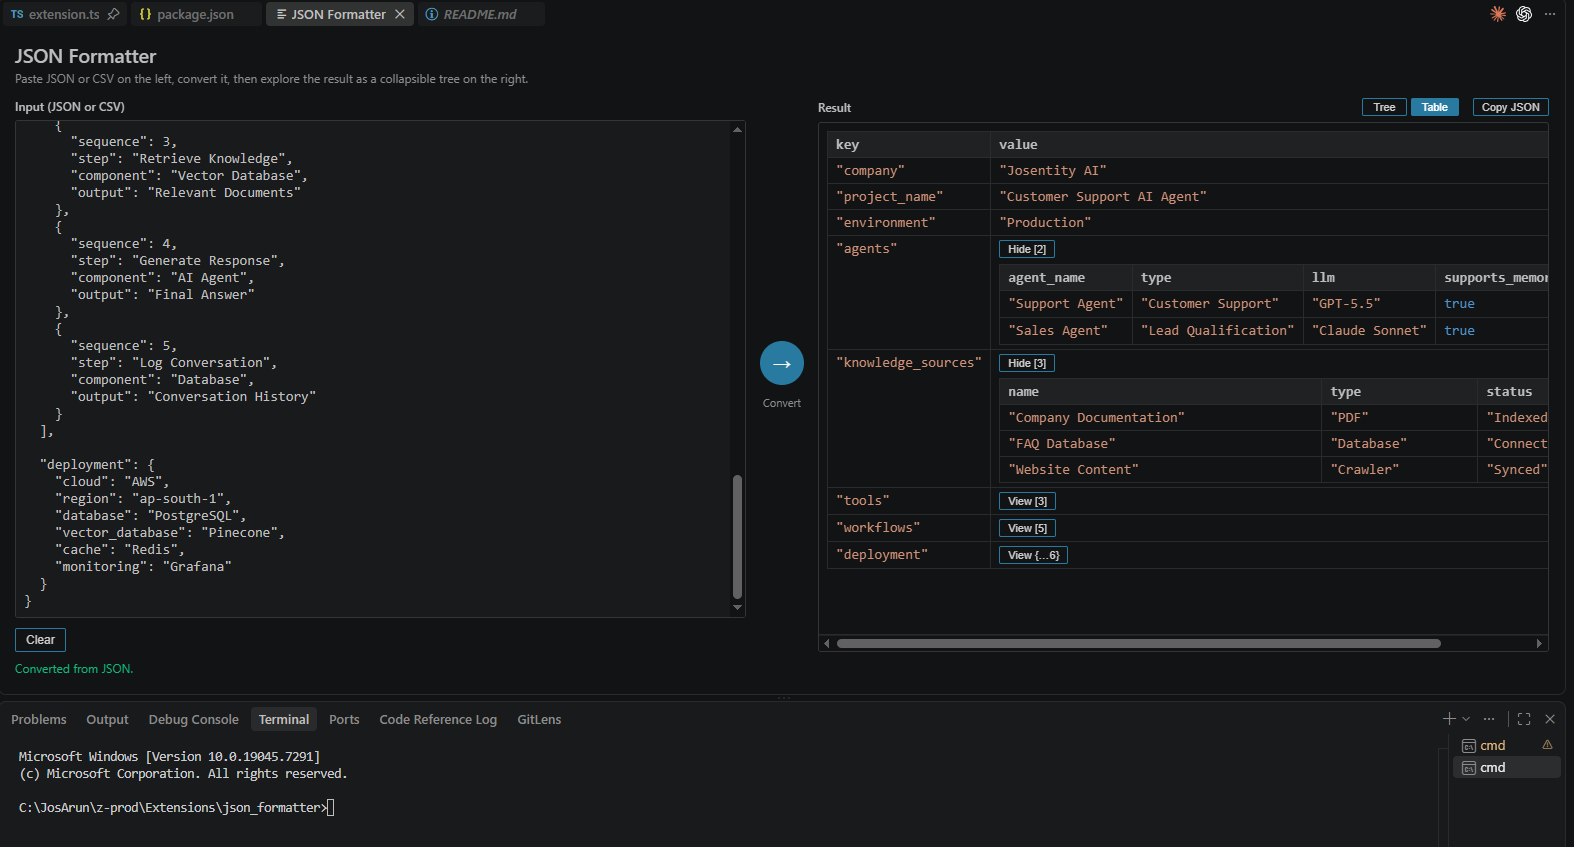Viewport: 1574px width, 847px height.
Task: Close the terminal panel
Action: click(1550, 719)
